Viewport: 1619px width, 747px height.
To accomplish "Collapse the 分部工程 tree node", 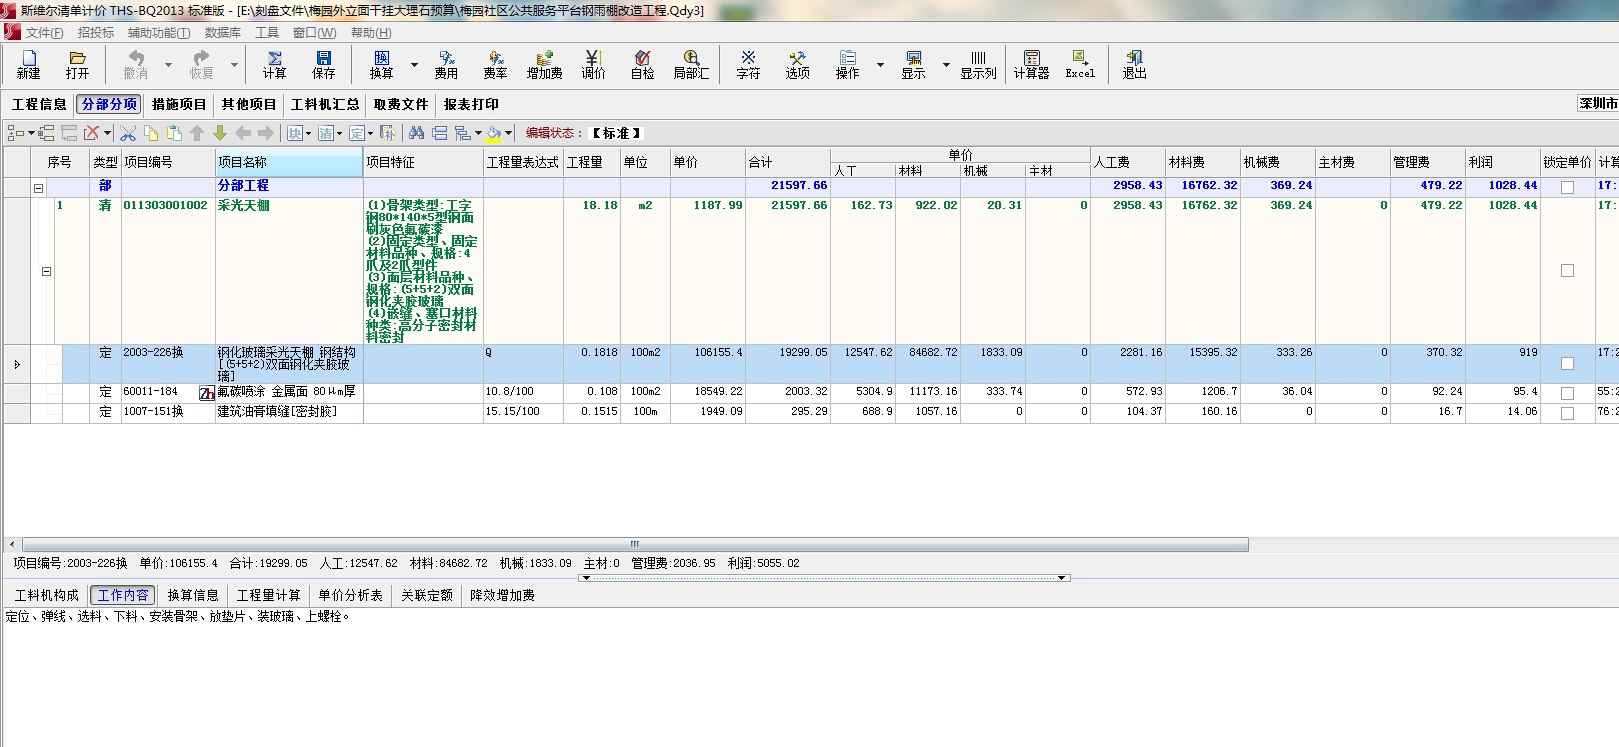I will [x=39, y=188].
